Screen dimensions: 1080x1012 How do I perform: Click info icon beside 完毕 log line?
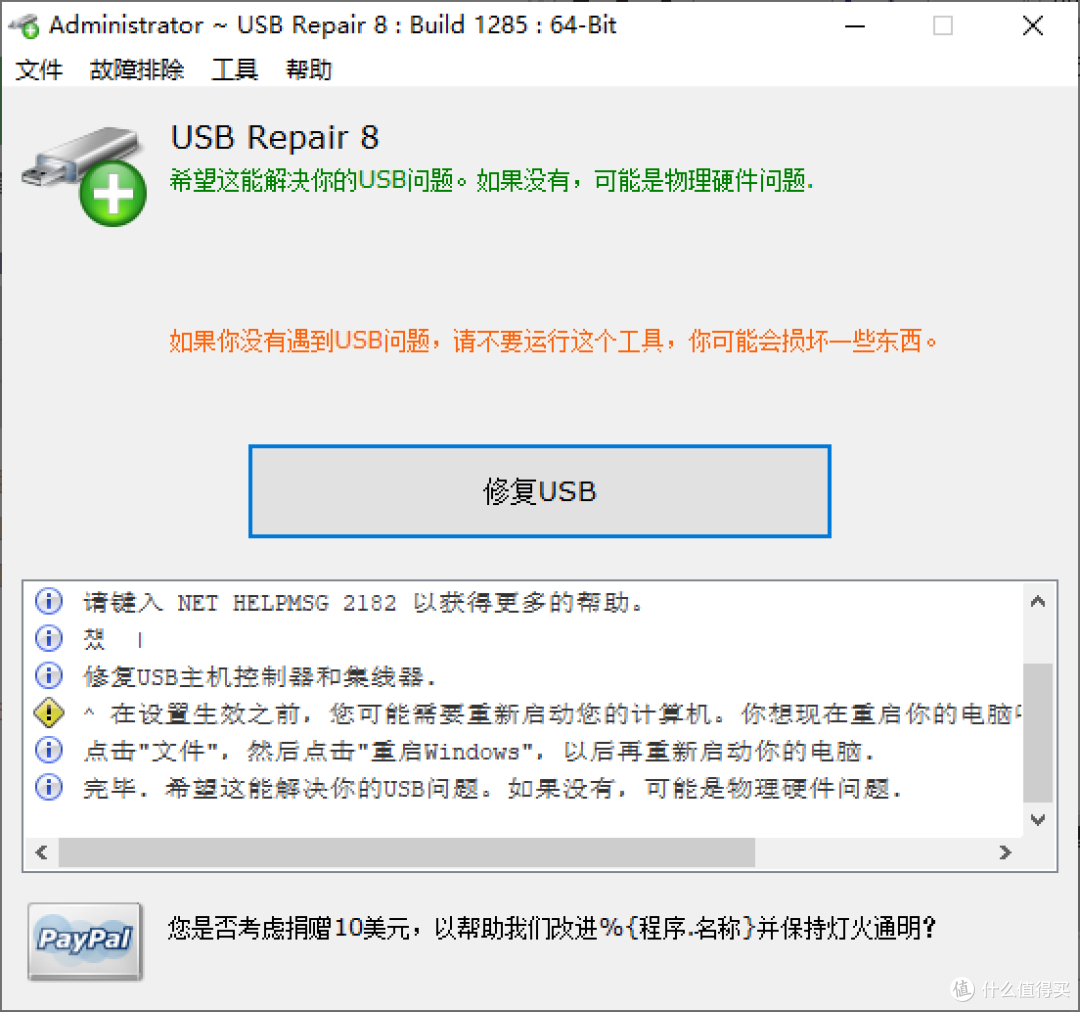pyautogui.click(x=48, y=787)
